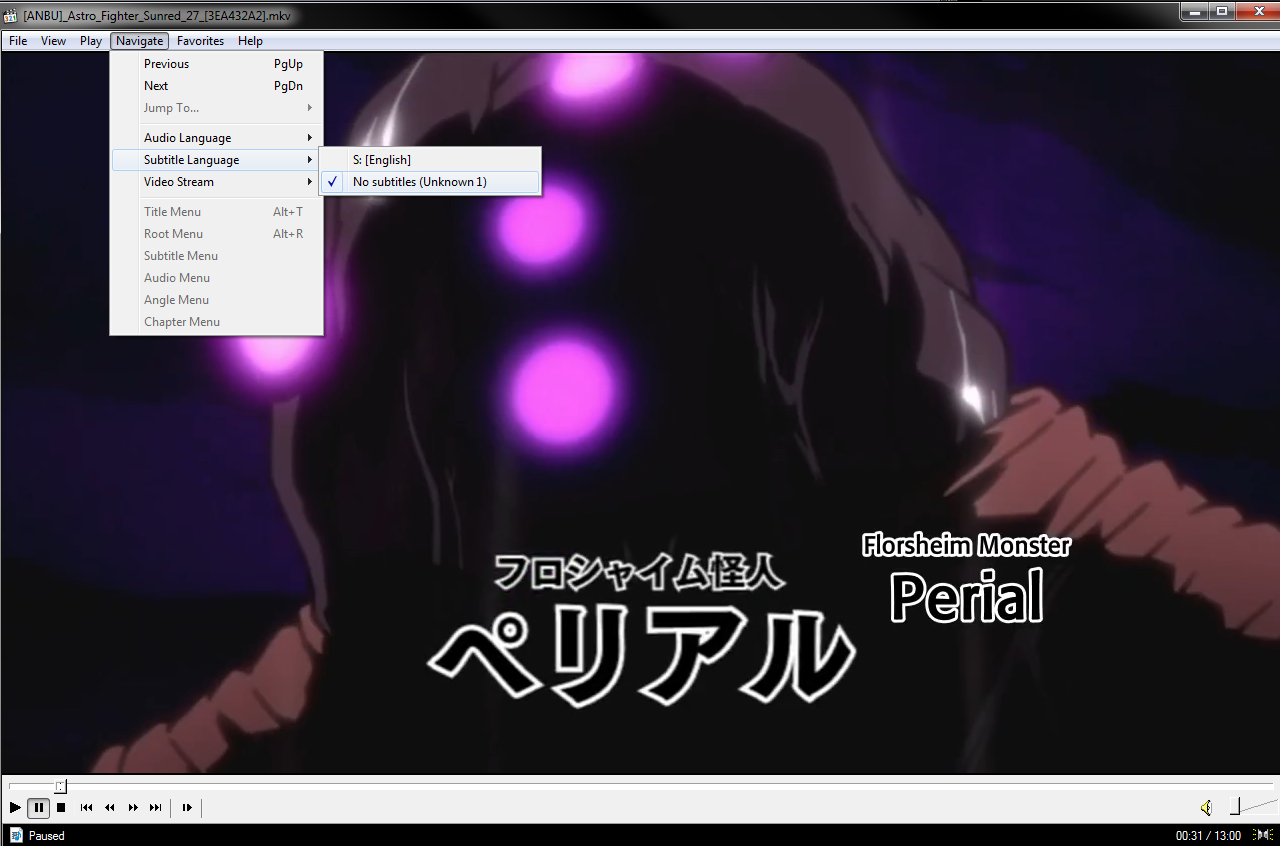Stop video playback
Image resolution: width=1280 pixels, height=846 pixels.
tap(61, 807)
